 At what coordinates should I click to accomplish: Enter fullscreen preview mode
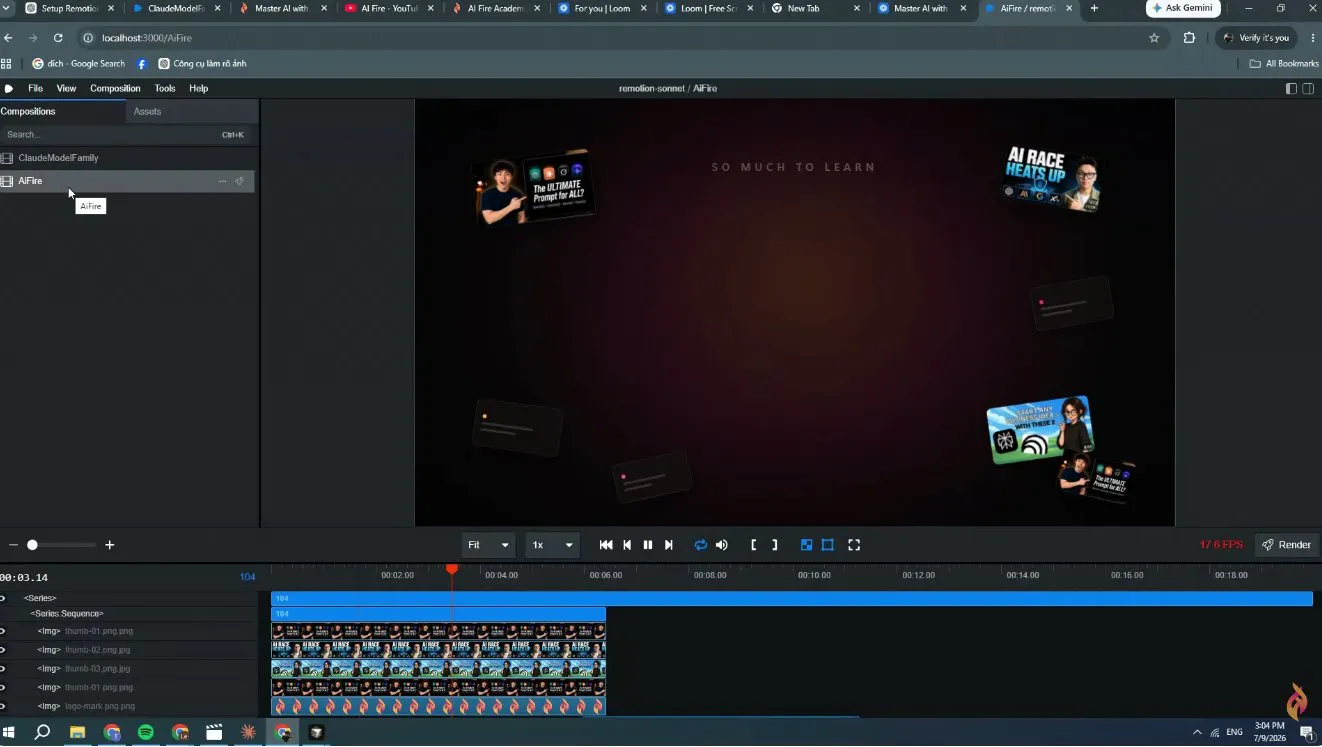pyautogui.click(x=854, y=545)
